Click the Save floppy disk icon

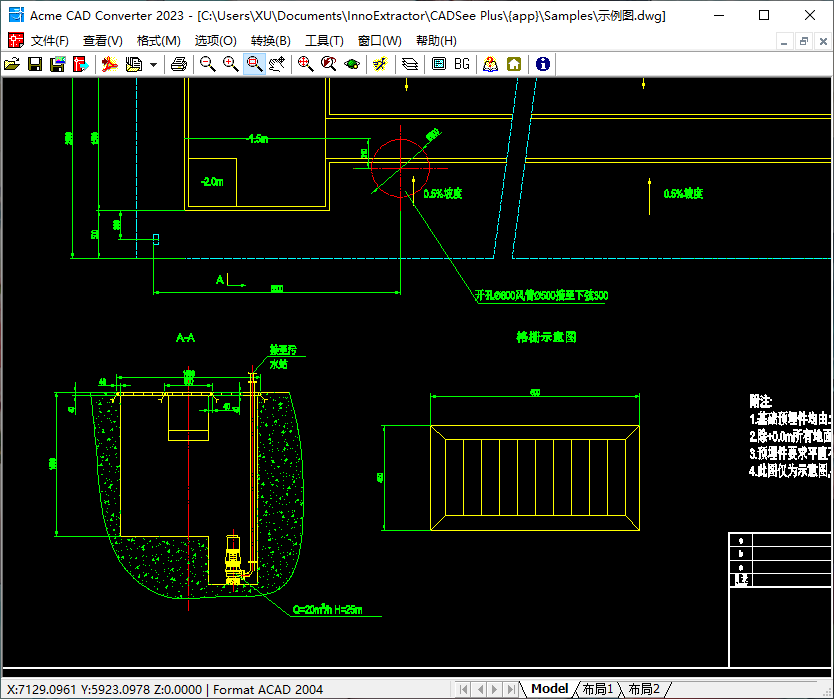coord(35,64)
